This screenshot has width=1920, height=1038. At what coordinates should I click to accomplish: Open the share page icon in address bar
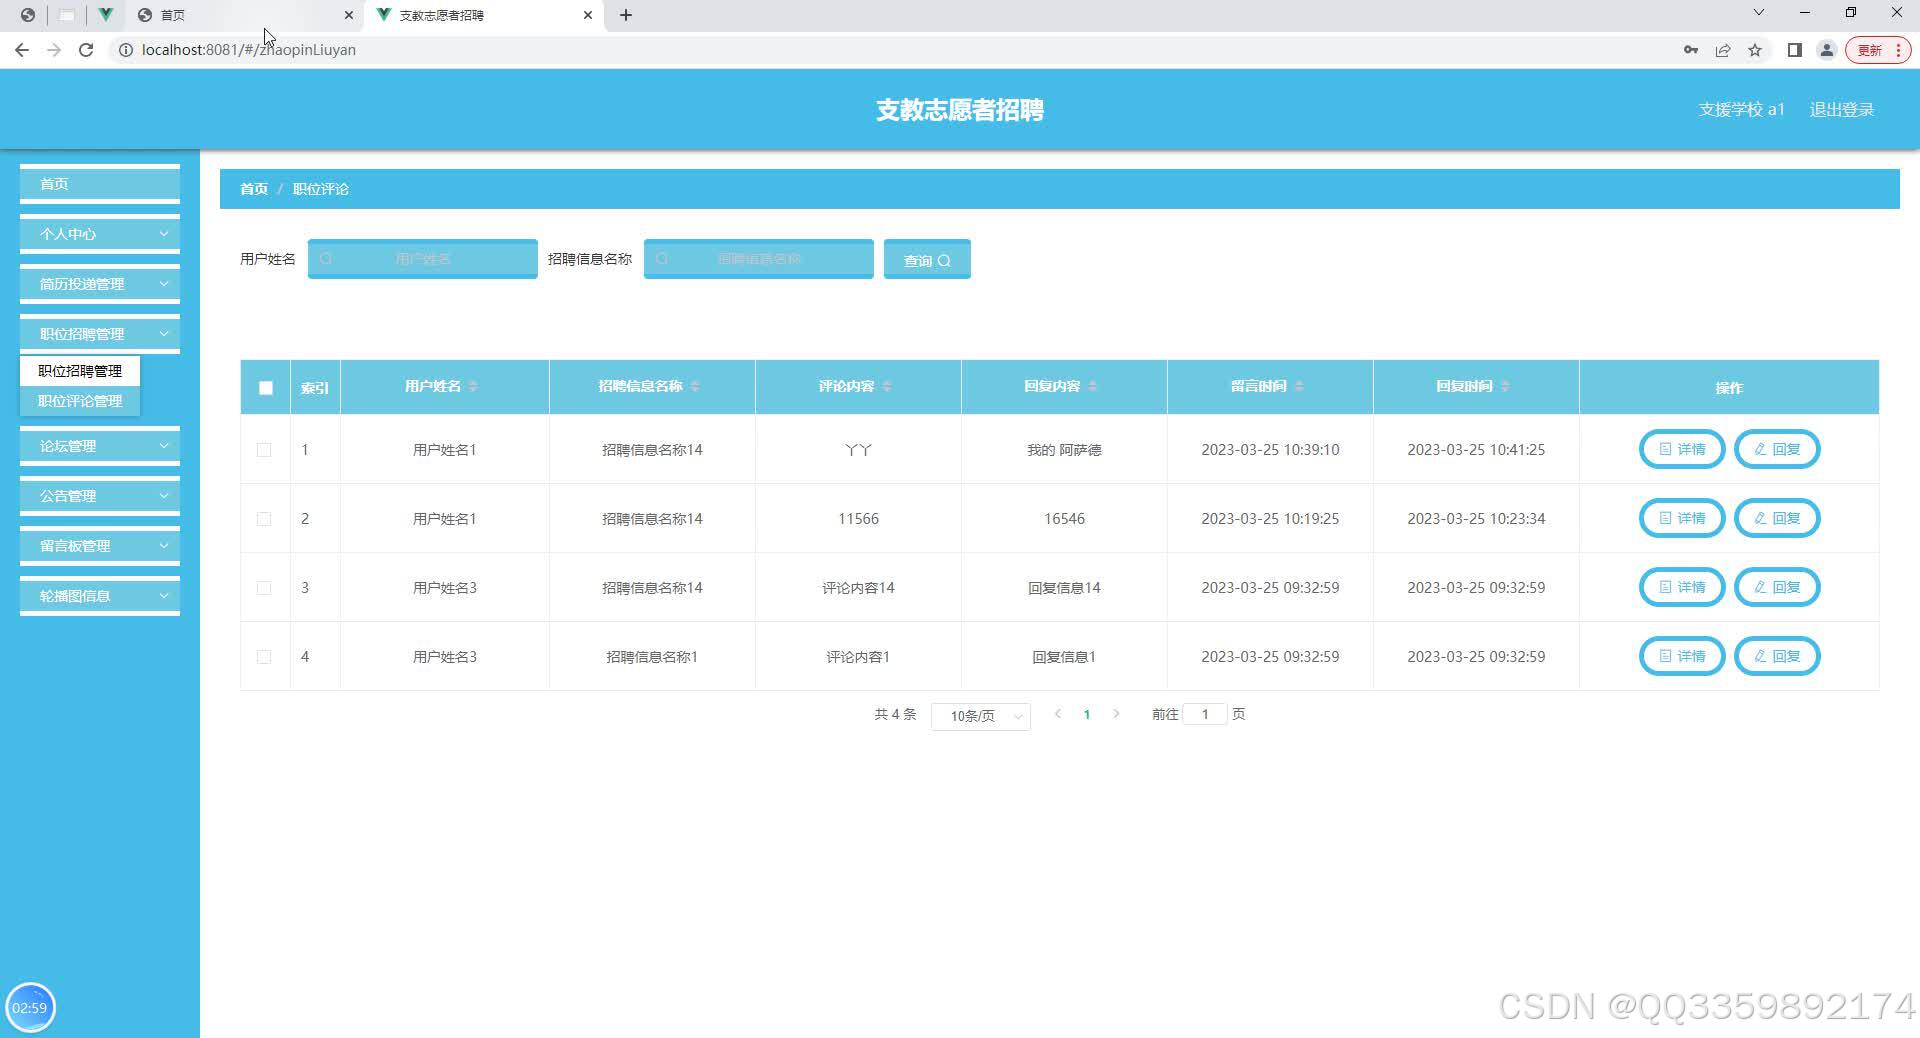(1723, 50)
